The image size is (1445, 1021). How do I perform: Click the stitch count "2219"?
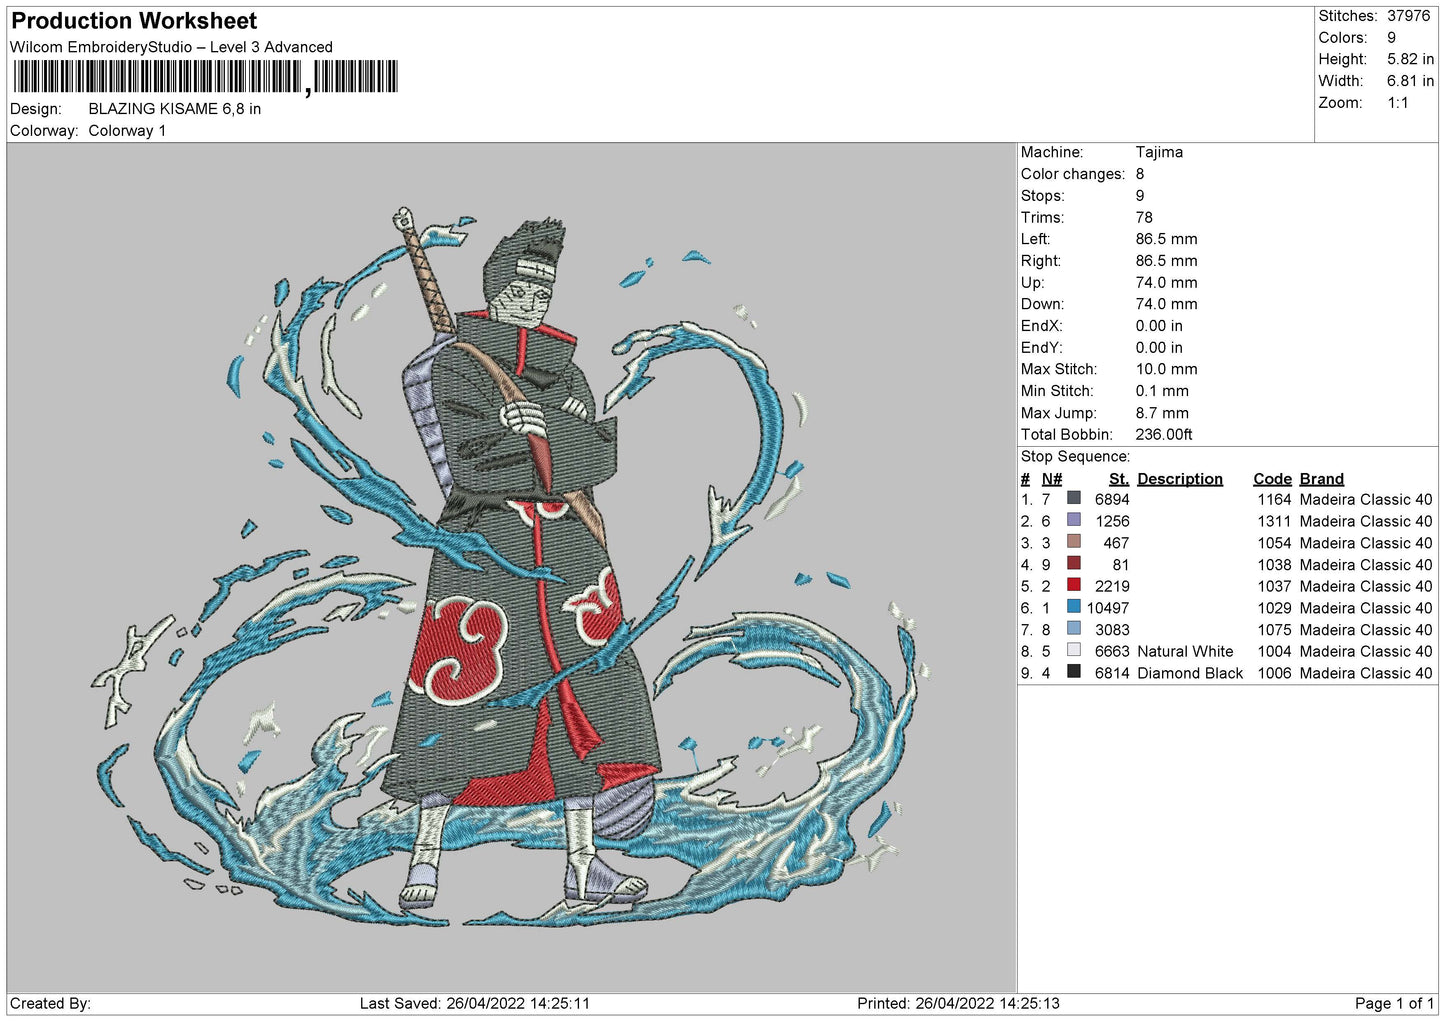(1112, 587)
